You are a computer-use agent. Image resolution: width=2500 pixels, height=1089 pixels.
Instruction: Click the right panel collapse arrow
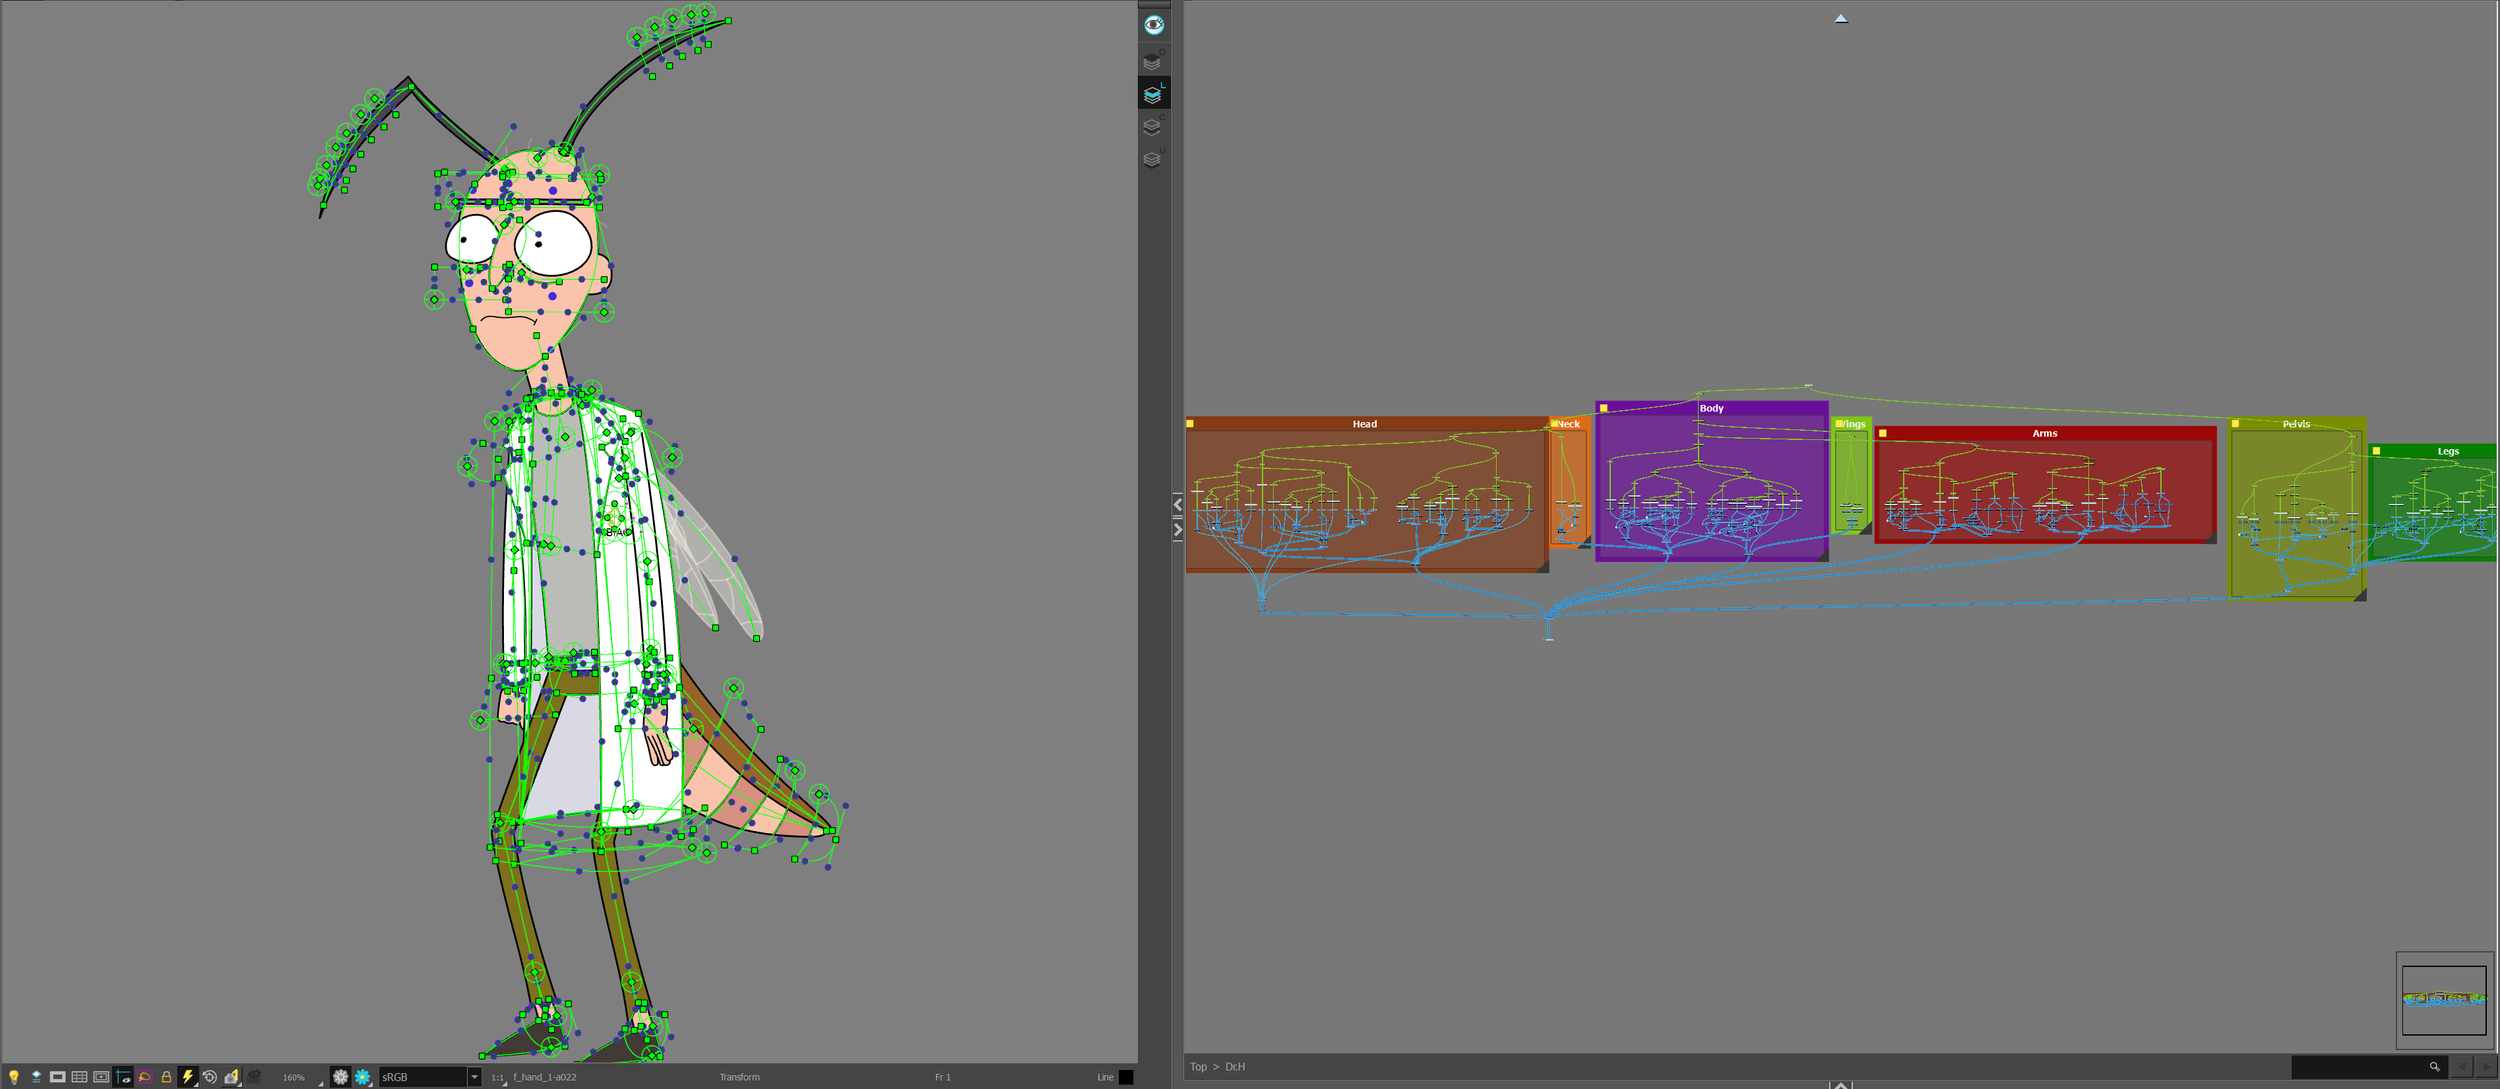[1178, 530]
